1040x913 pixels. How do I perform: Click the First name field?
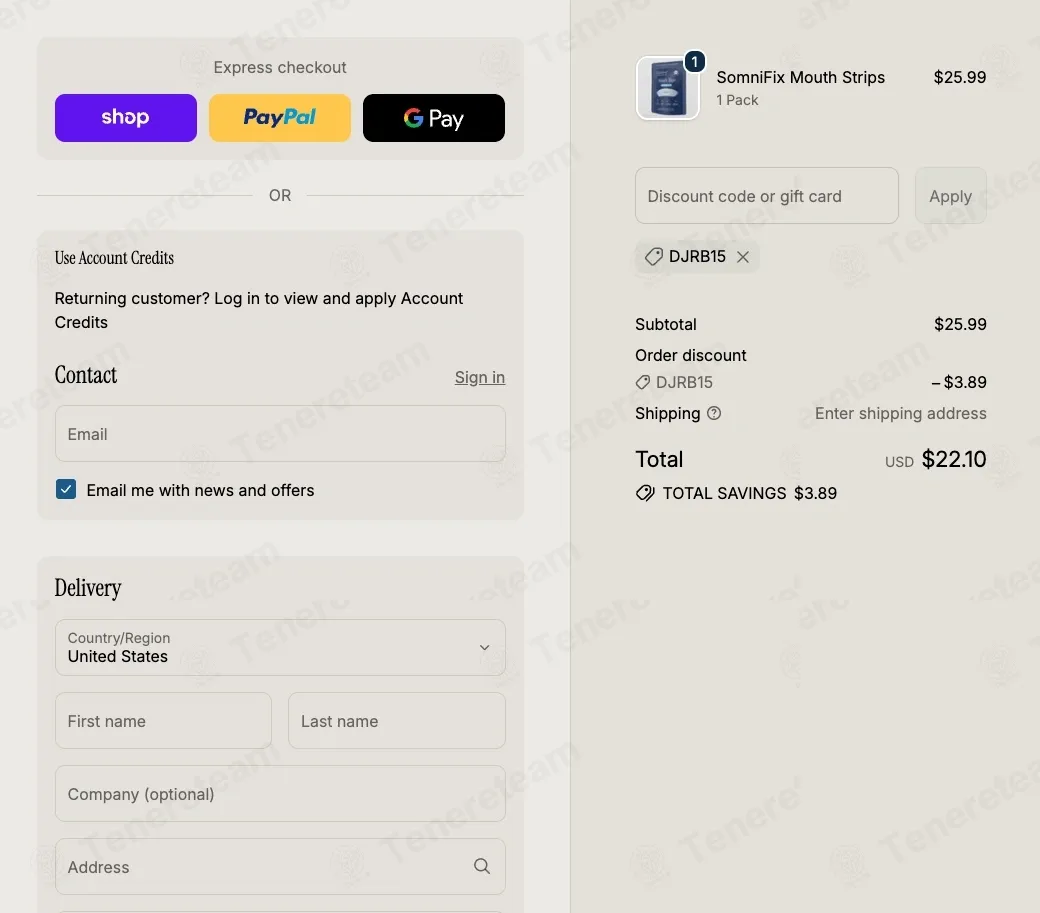[163, 721]
